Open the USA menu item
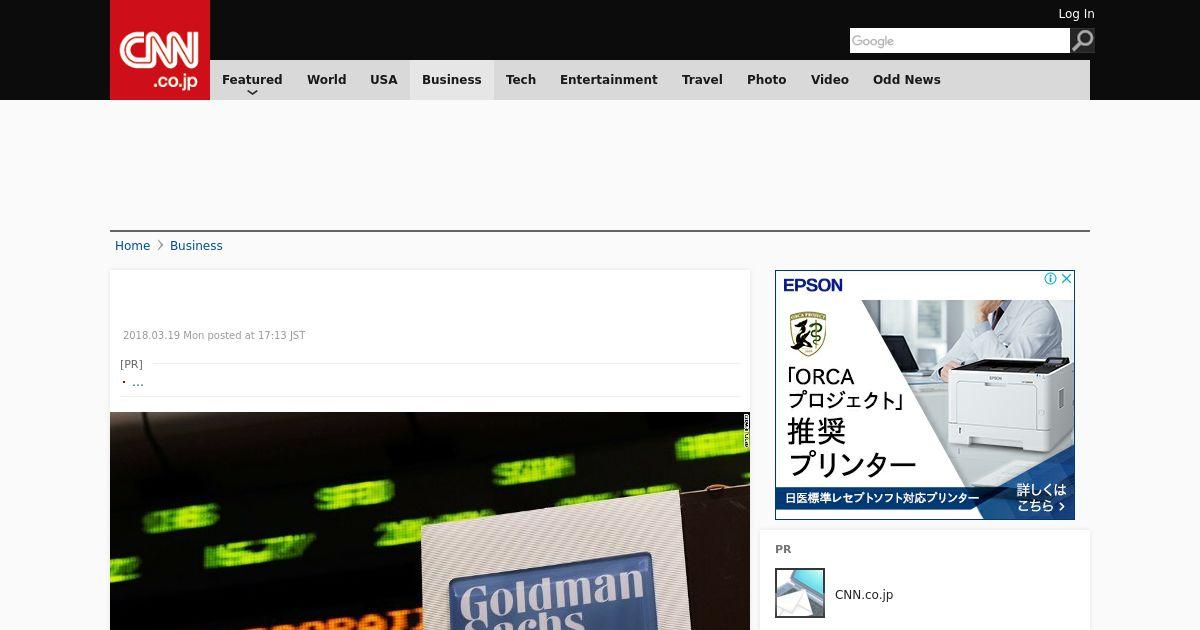This screenshot has height=630, width=1200. coord(384,80)
